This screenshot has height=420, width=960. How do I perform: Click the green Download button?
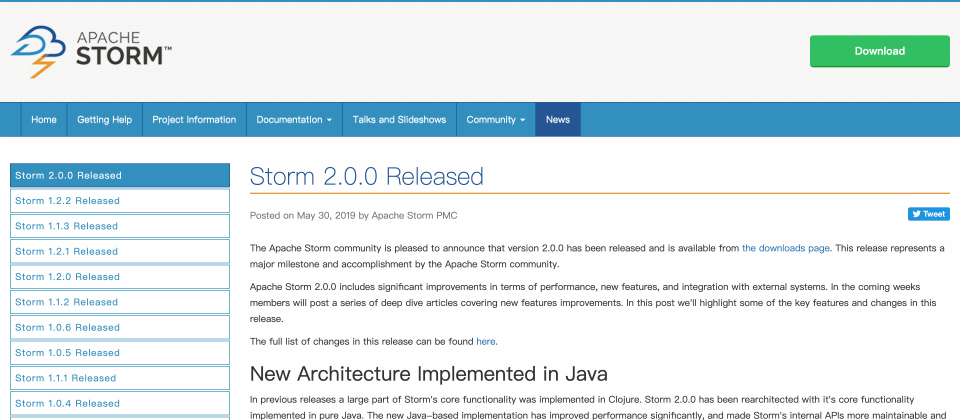click(x=879, y=51)
